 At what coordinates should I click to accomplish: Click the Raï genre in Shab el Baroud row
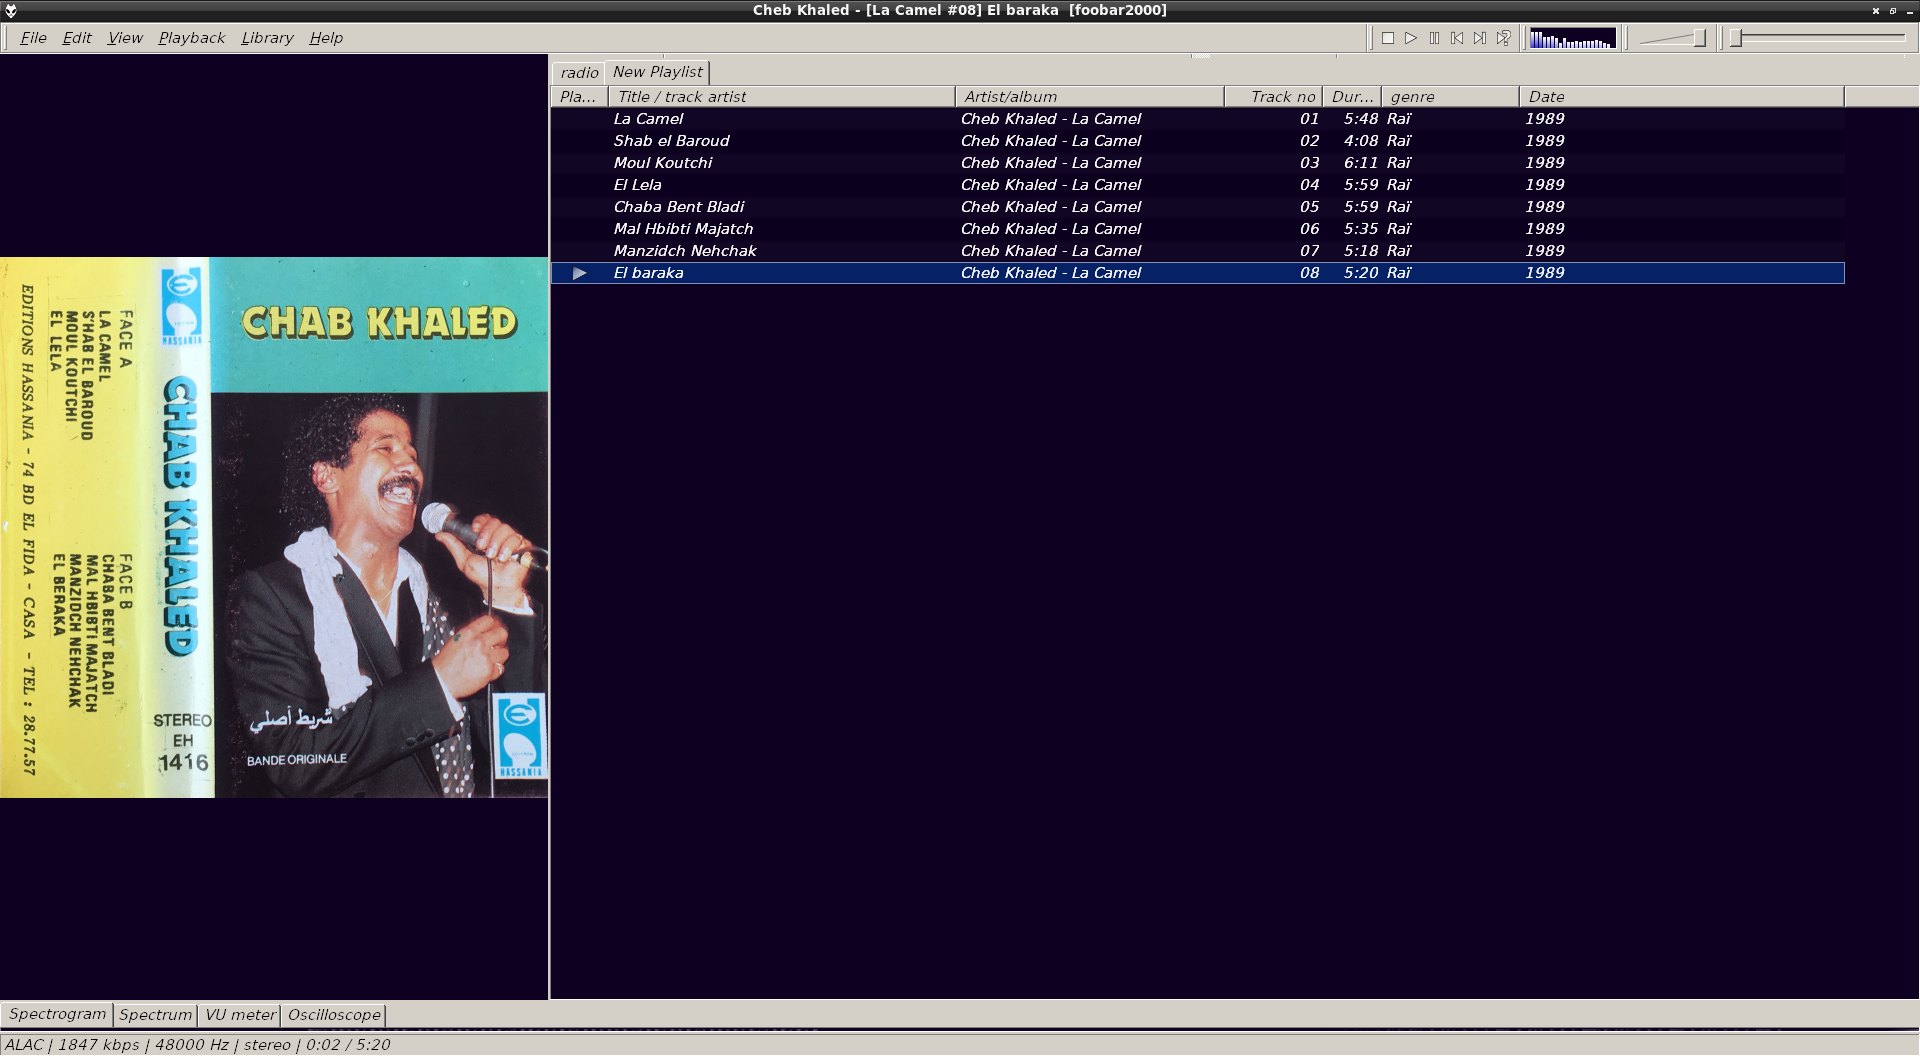tap(1398, 141)
